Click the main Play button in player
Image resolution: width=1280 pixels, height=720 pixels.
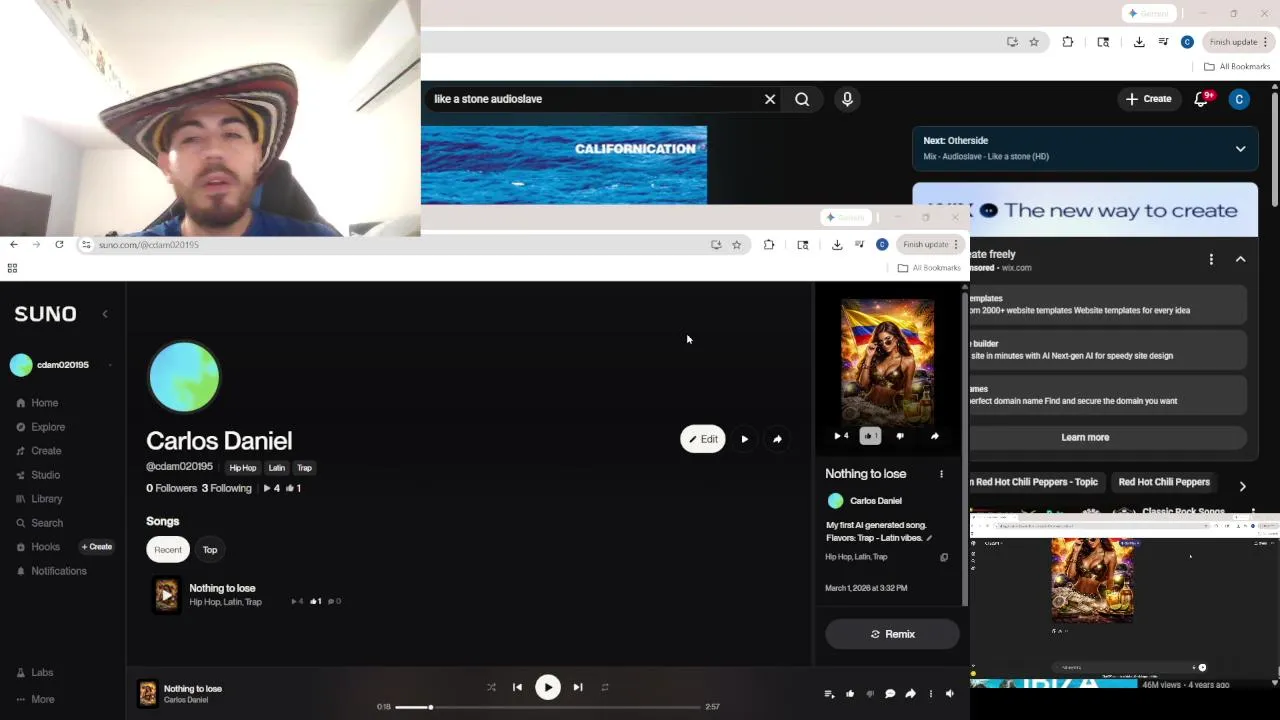pyautogui.click(x=547, y=687)
